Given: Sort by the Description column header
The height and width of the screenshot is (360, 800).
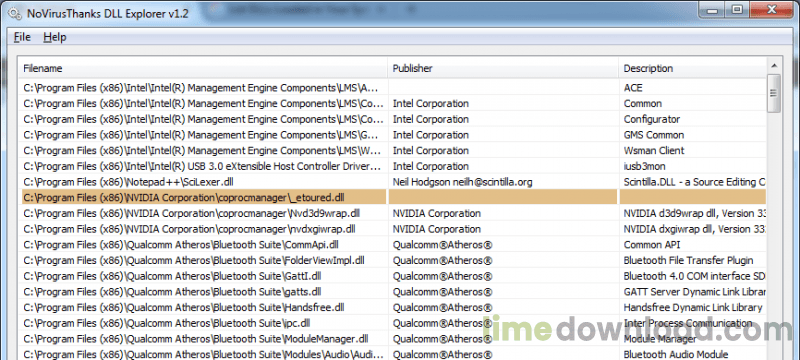Looking at the screenshot, I should 693,68.
